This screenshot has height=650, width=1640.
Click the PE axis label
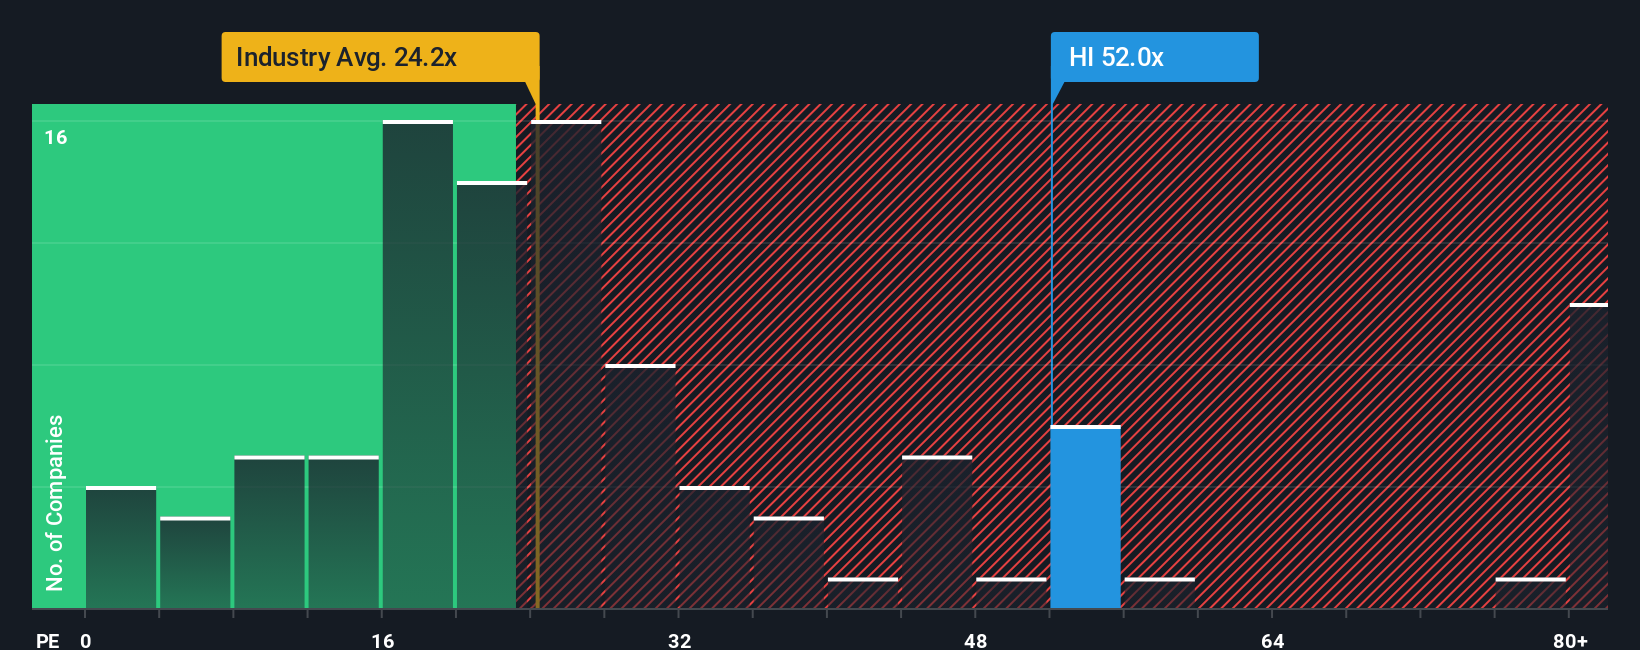[47, 640]
